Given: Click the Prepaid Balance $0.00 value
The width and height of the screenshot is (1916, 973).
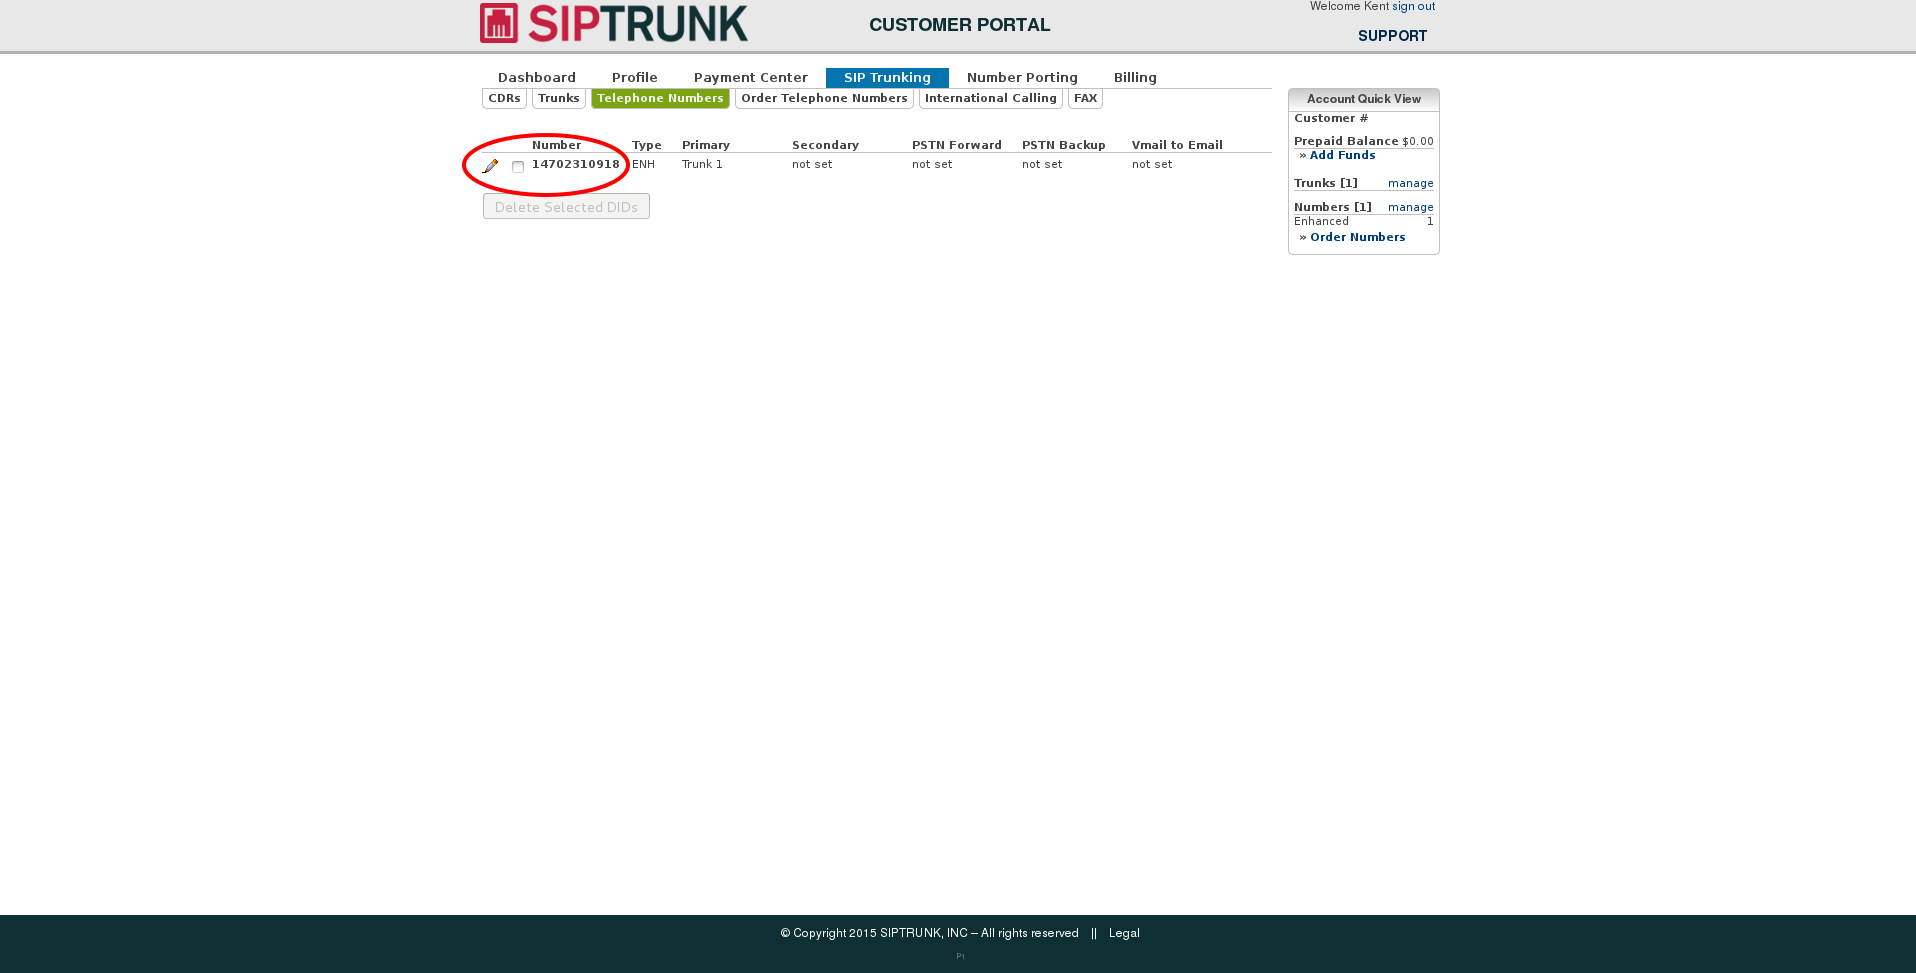Looking at the screenshot, I should 1418,142.
